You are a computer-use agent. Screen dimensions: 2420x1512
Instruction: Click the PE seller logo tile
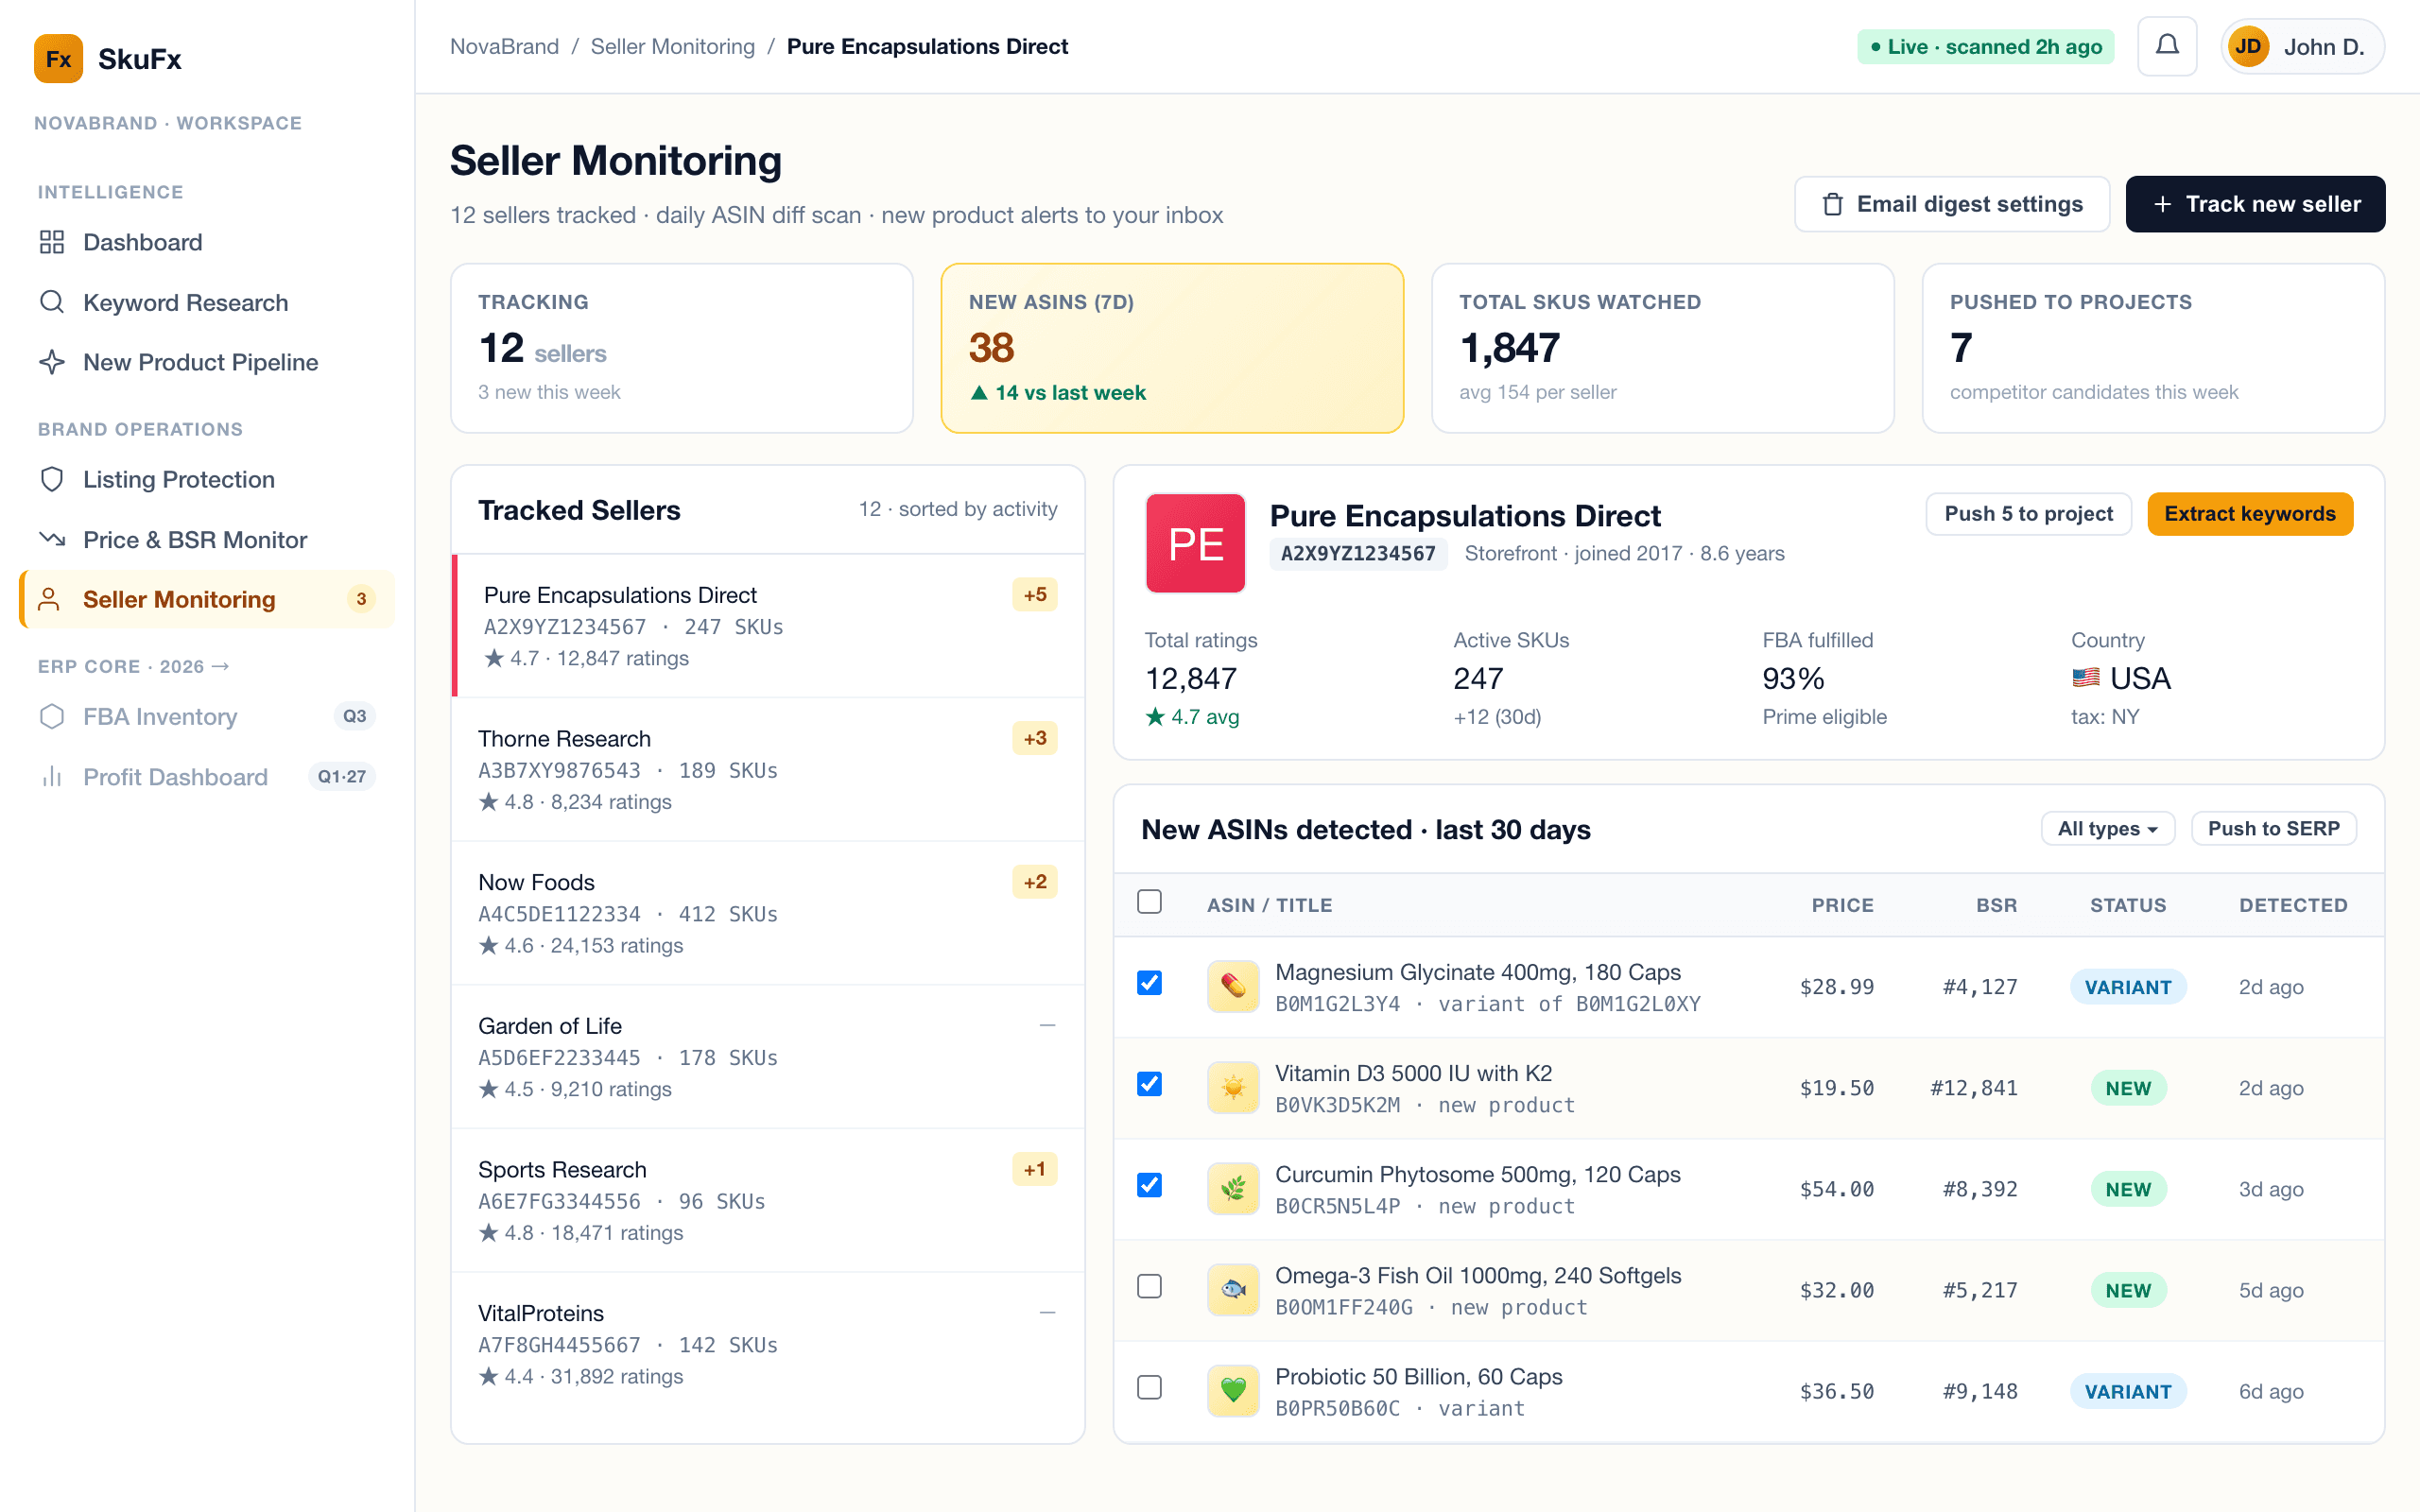point(1195,543)
